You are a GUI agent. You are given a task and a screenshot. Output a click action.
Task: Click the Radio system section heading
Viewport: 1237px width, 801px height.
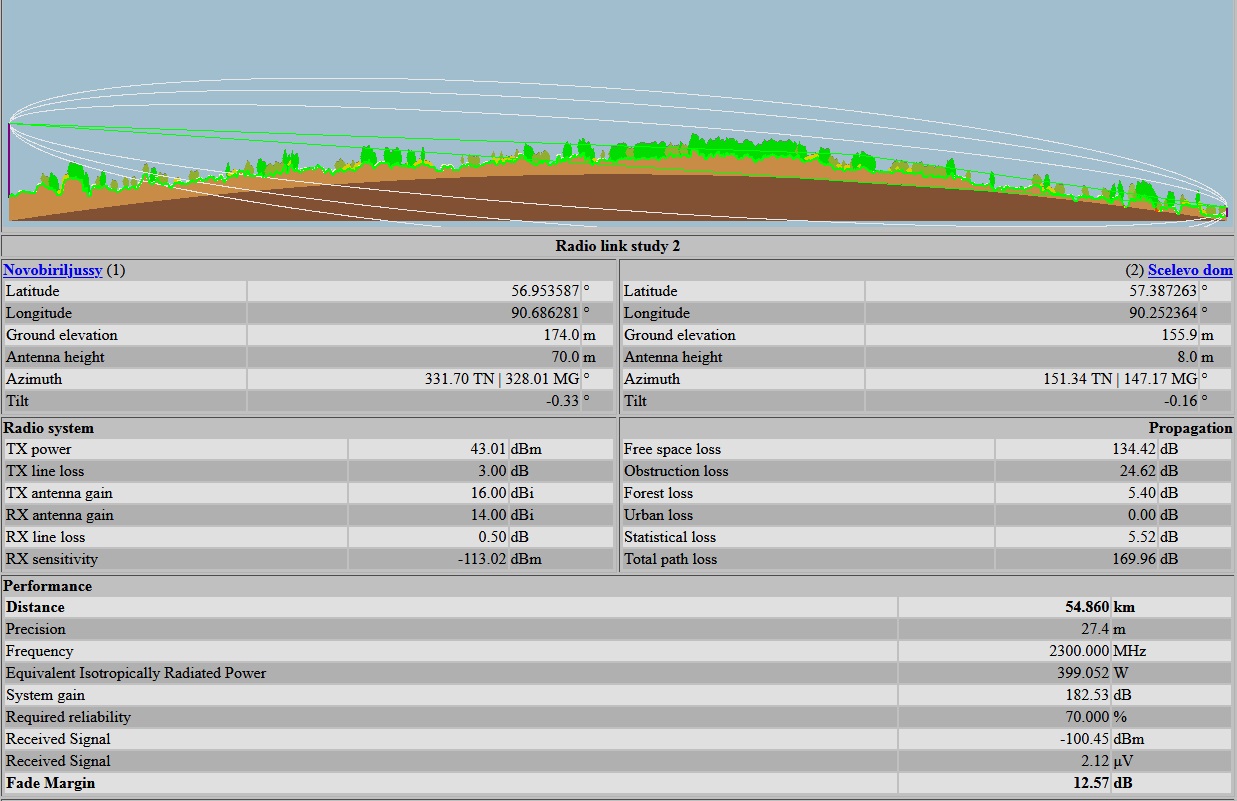(x=49, y=428)
